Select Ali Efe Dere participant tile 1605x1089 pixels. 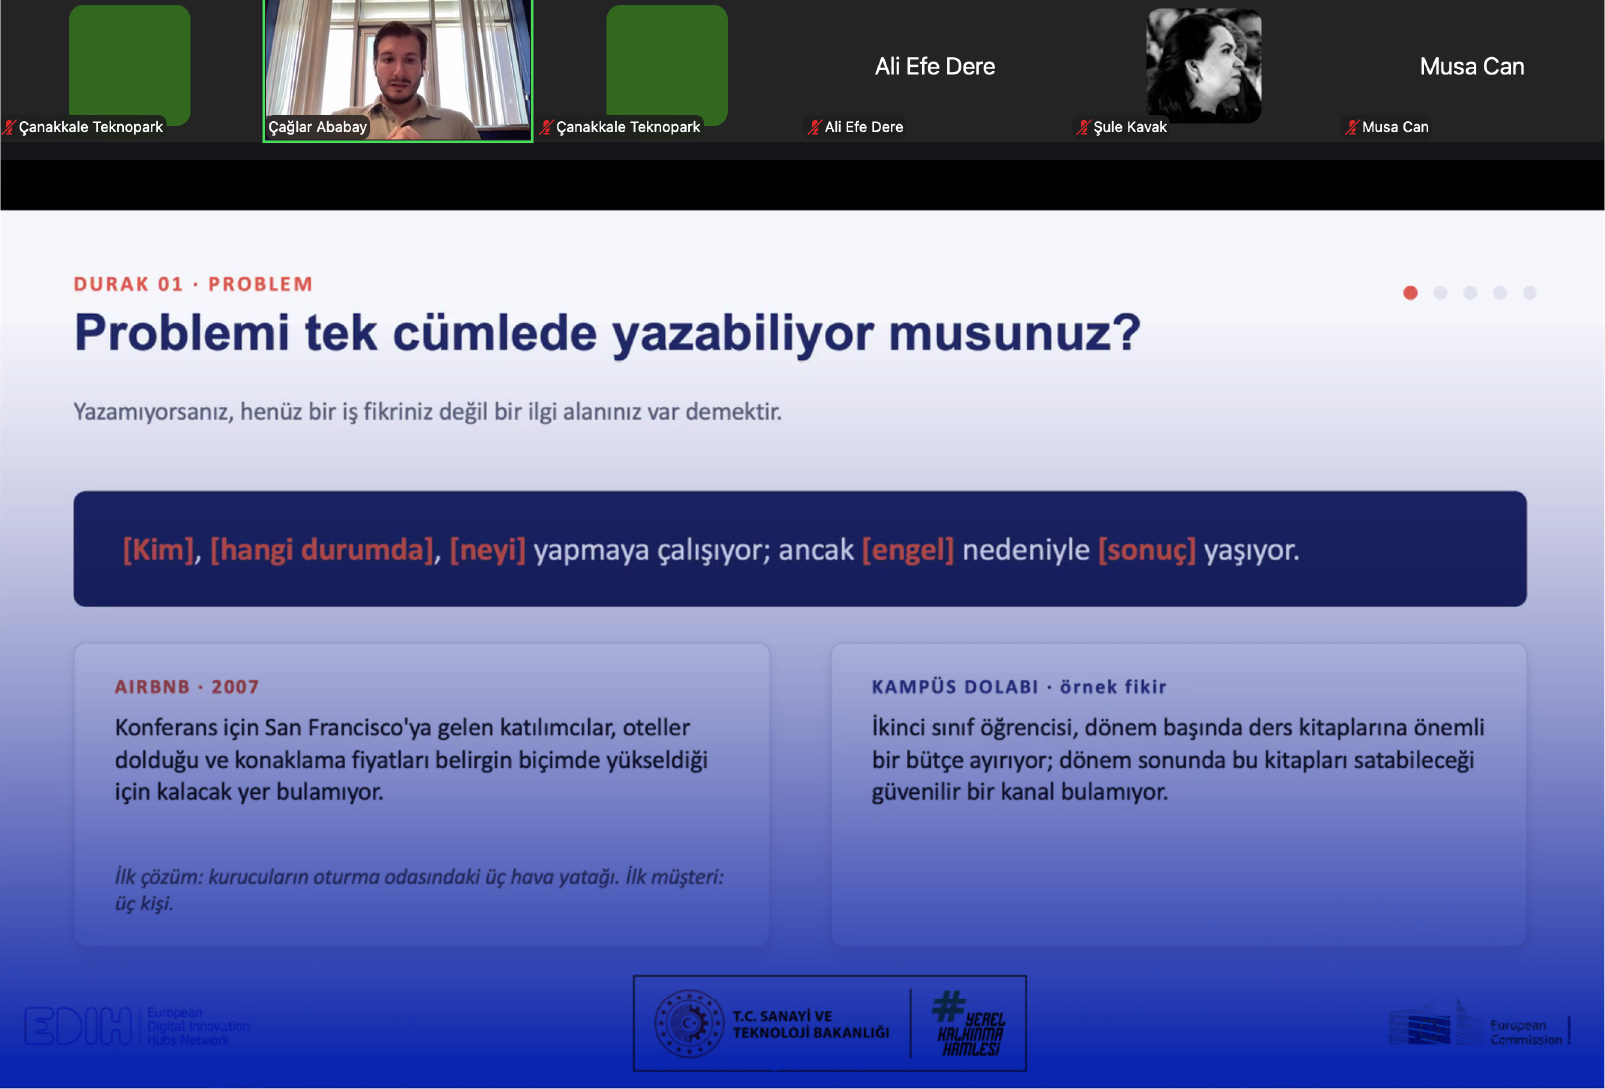tap(935, 70)
